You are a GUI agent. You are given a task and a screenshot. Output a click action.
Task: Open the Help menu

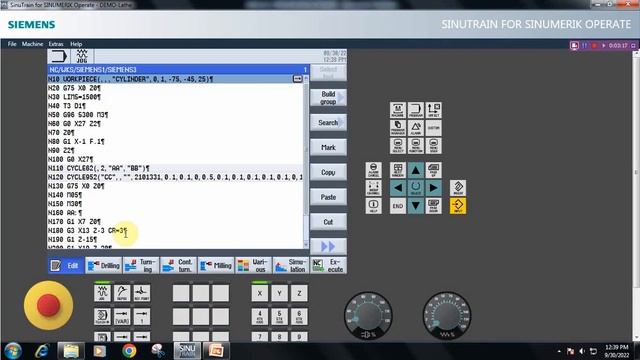(x=76, y=44)
